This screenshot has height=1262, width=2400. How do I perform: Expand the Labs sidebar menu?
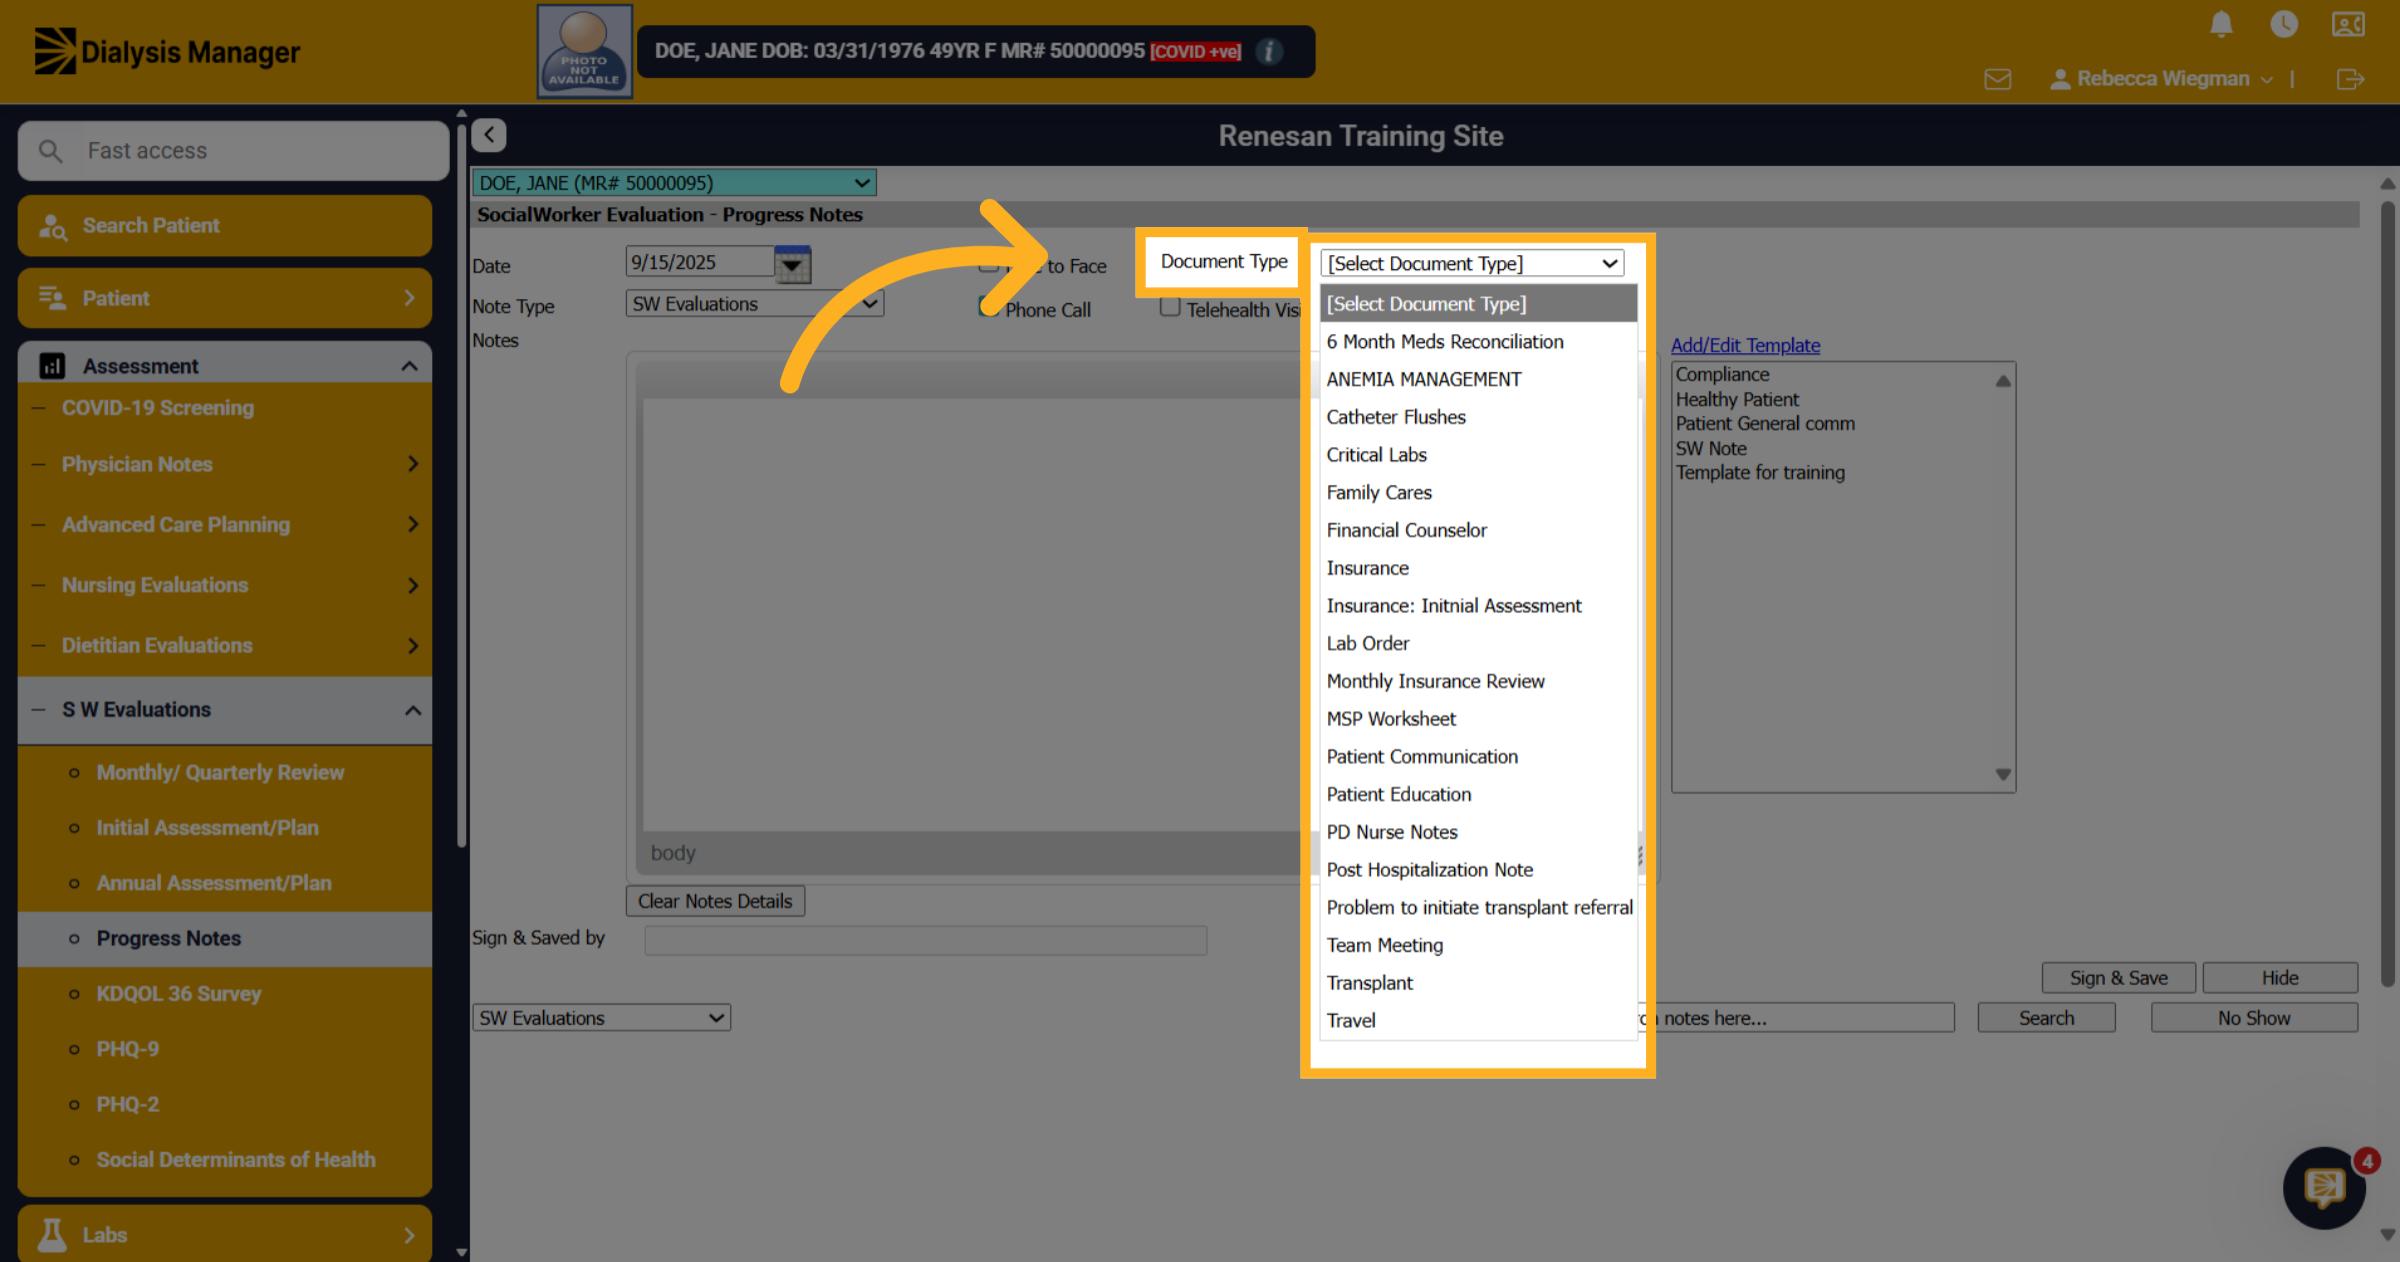pos(225,1235)
